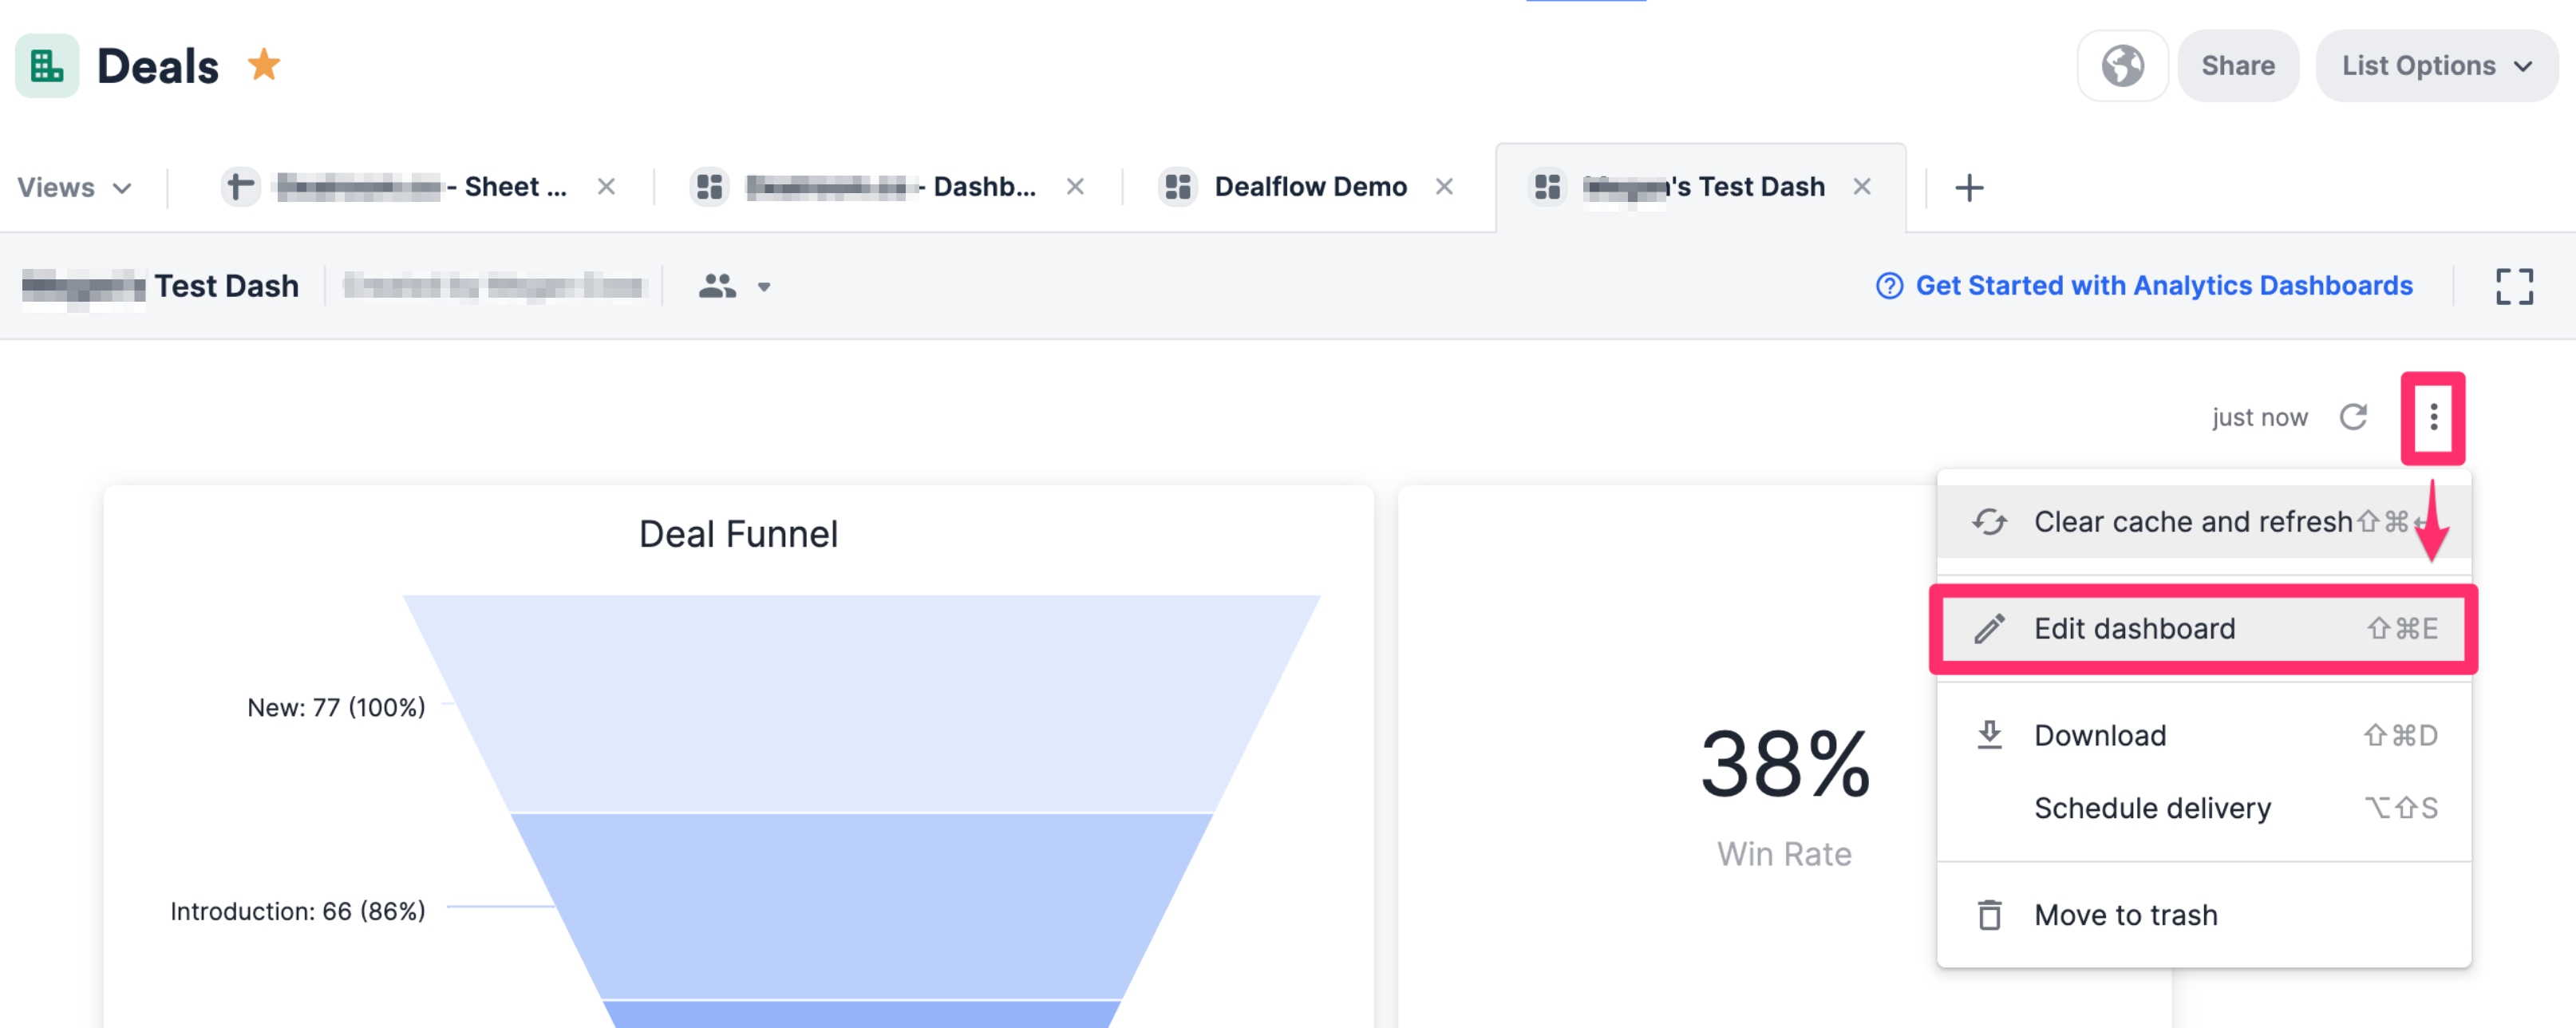Close the Dealflow Demo tab
The width and height of the screenshot is (2576, 1028).
pyautogui.click(x=1444, y=186)
